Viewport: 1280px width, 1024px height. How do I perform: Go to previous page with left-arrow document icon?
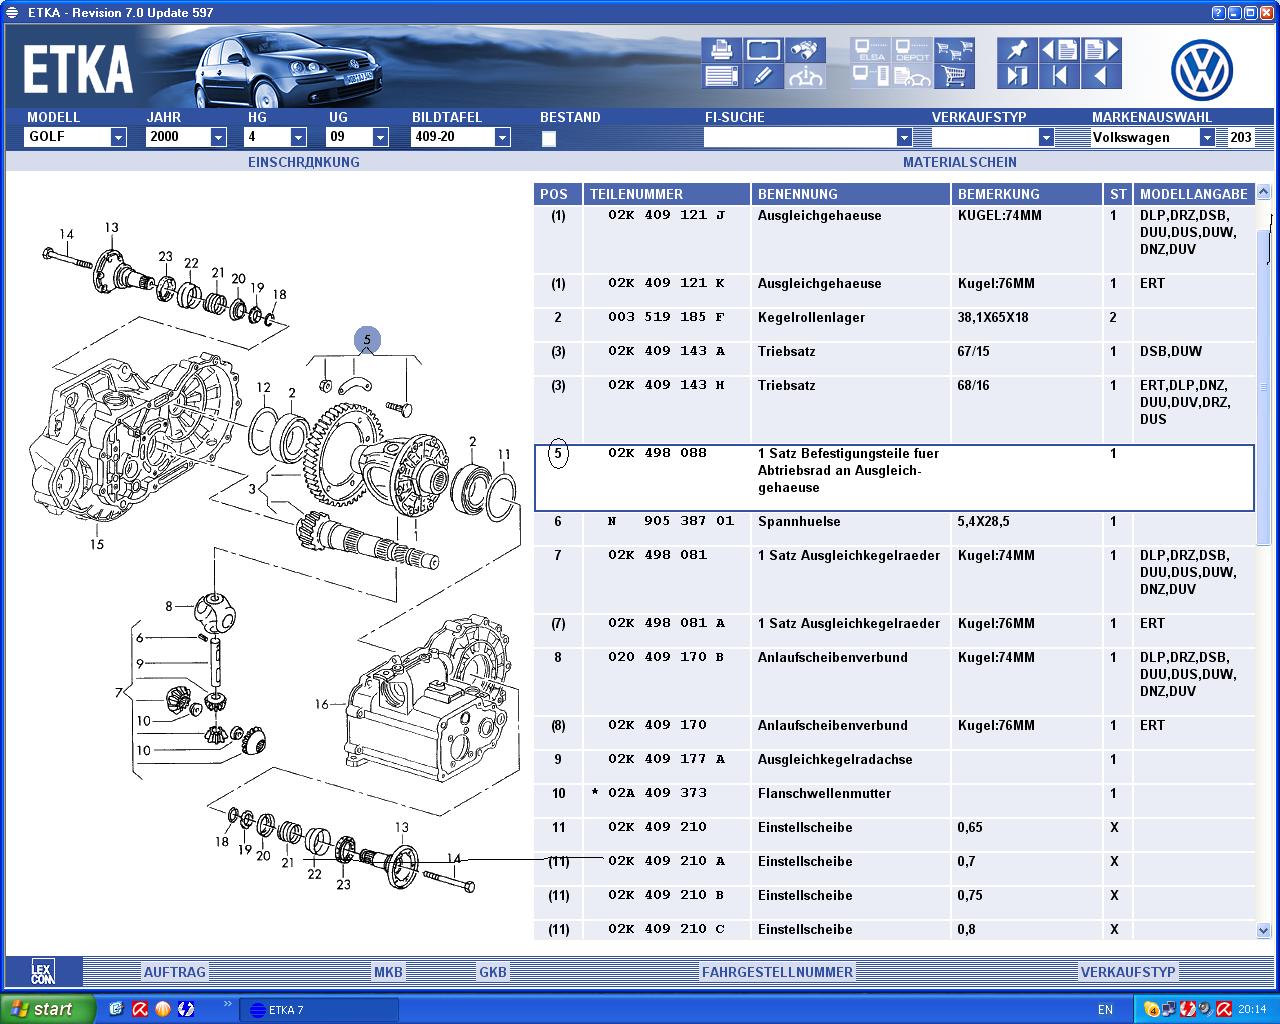[1059, 50]
